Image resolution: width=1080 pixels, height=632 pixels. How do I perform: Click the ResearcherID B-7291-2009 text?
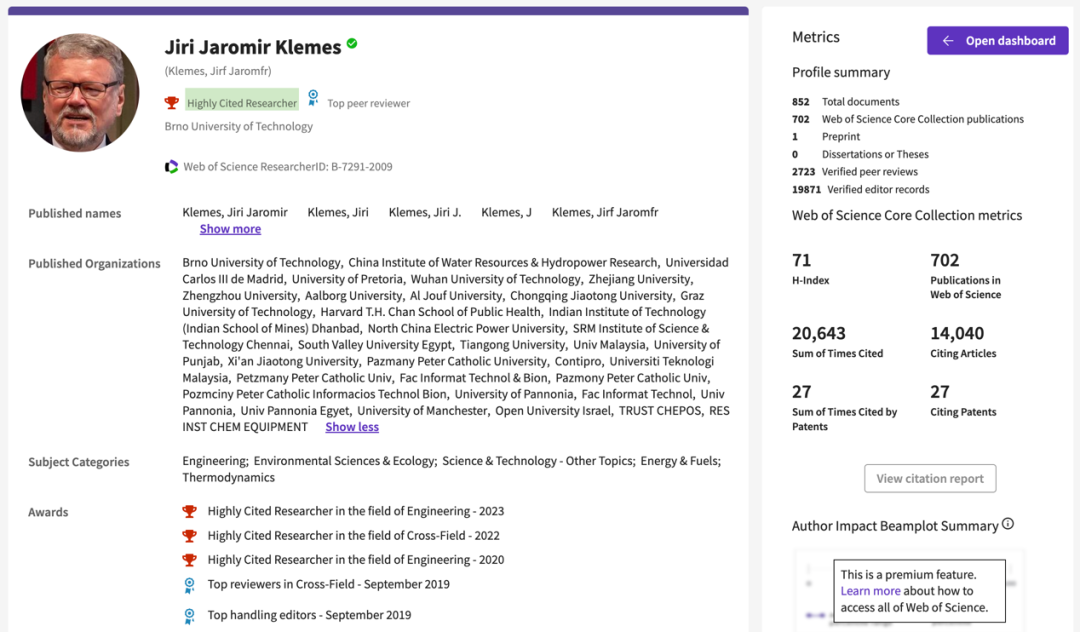pyautogui.click(x=288, y=167)
